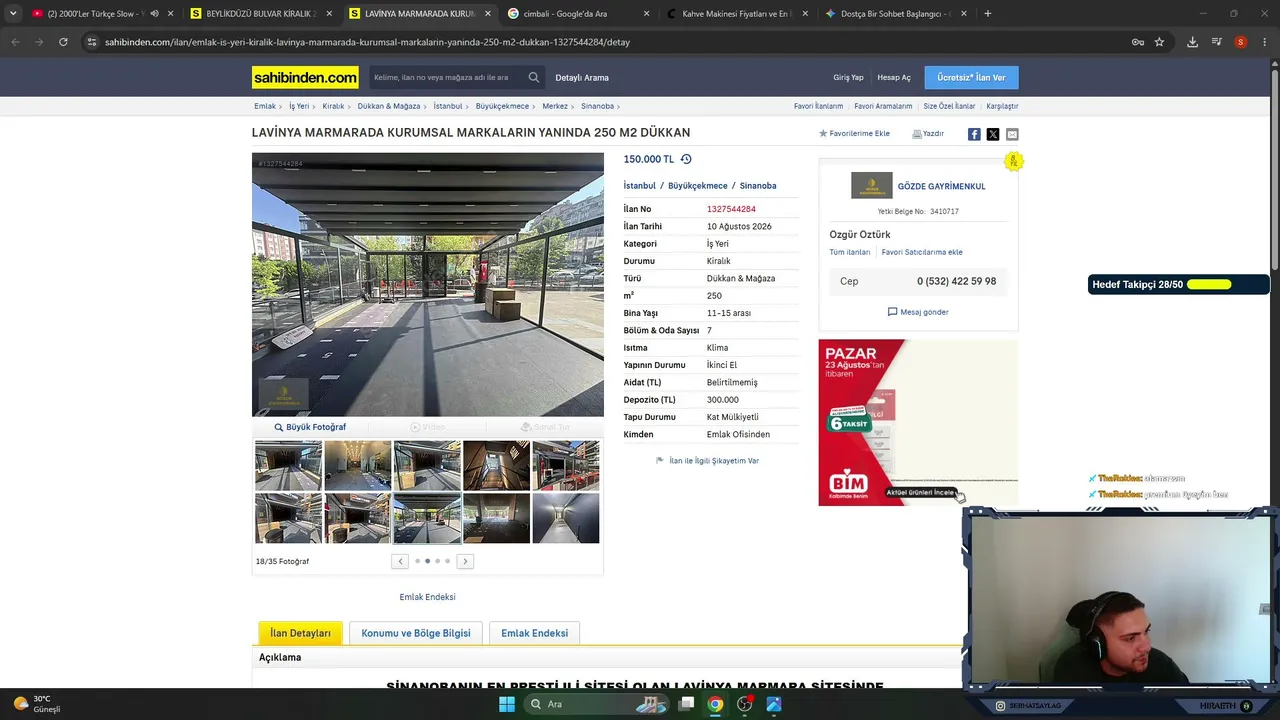Open Tüm ilanları of the seller
The height and width of the screenshot is (720, 1280).
pos(850,252)
